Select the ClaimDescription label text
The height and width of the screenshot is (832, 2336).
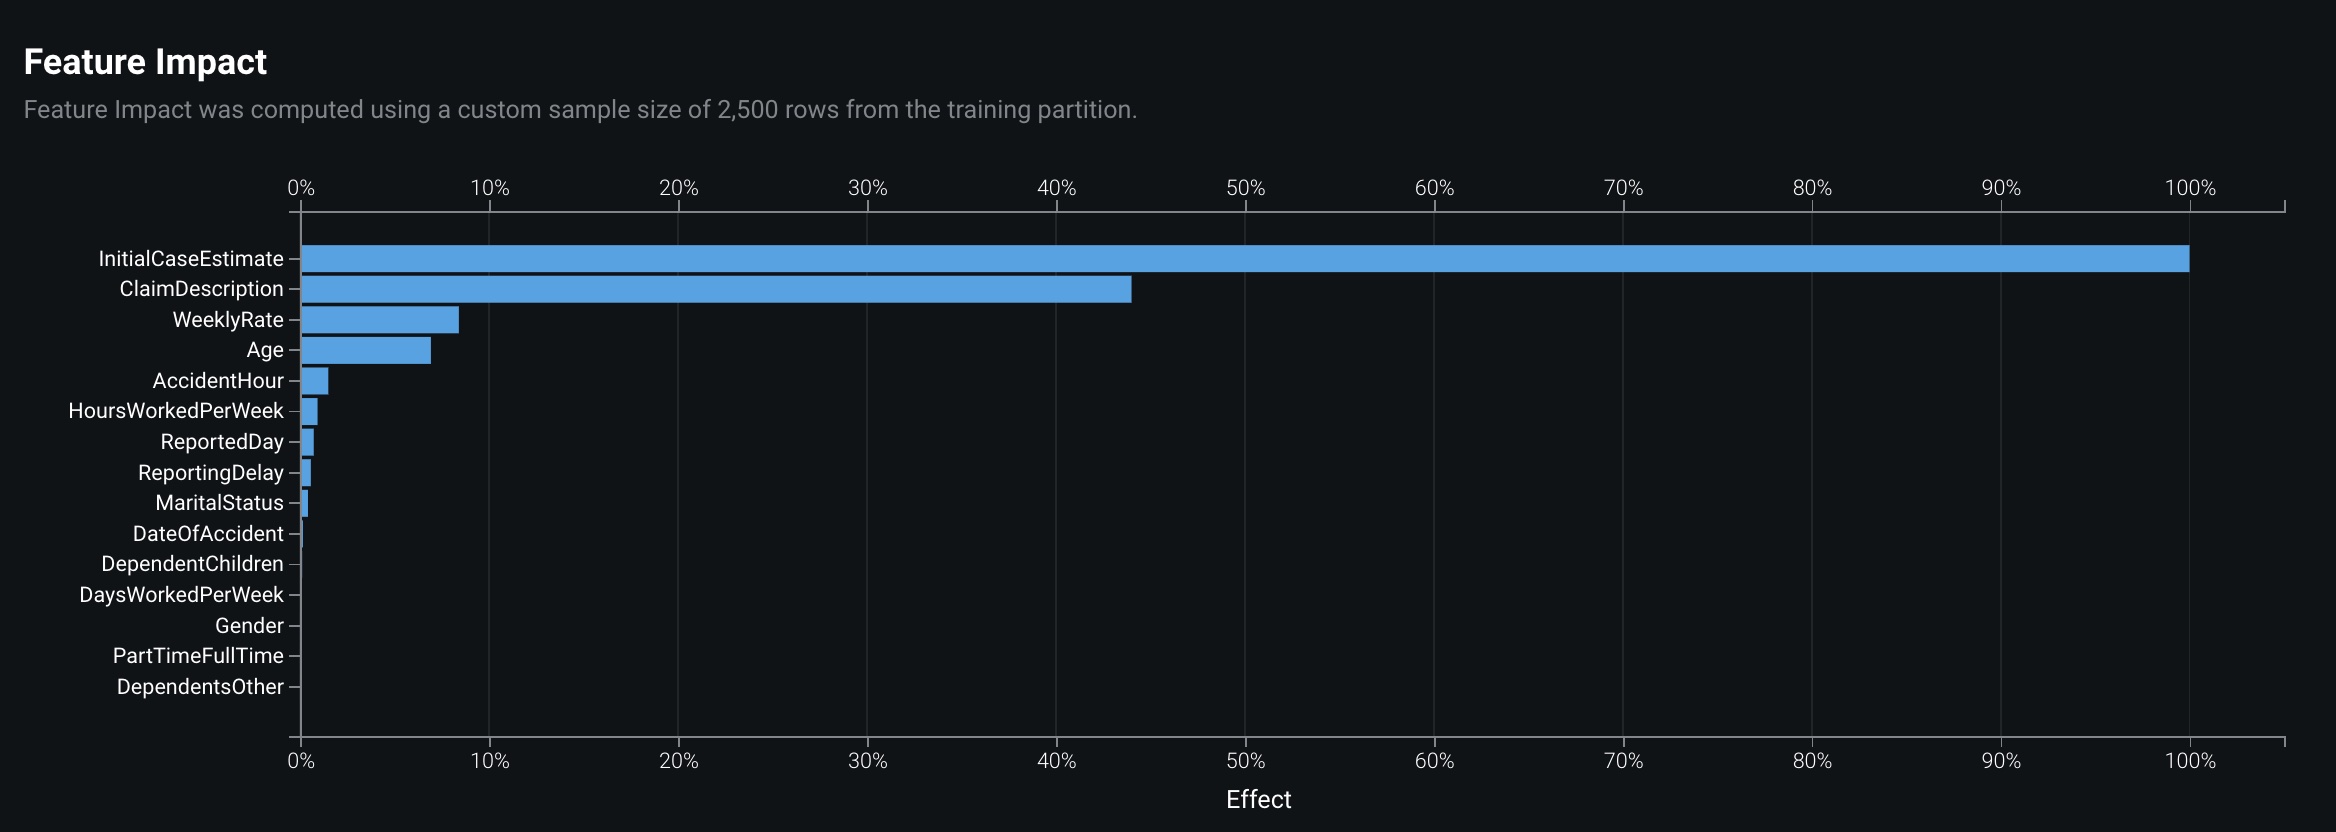[x=201, y=289]
